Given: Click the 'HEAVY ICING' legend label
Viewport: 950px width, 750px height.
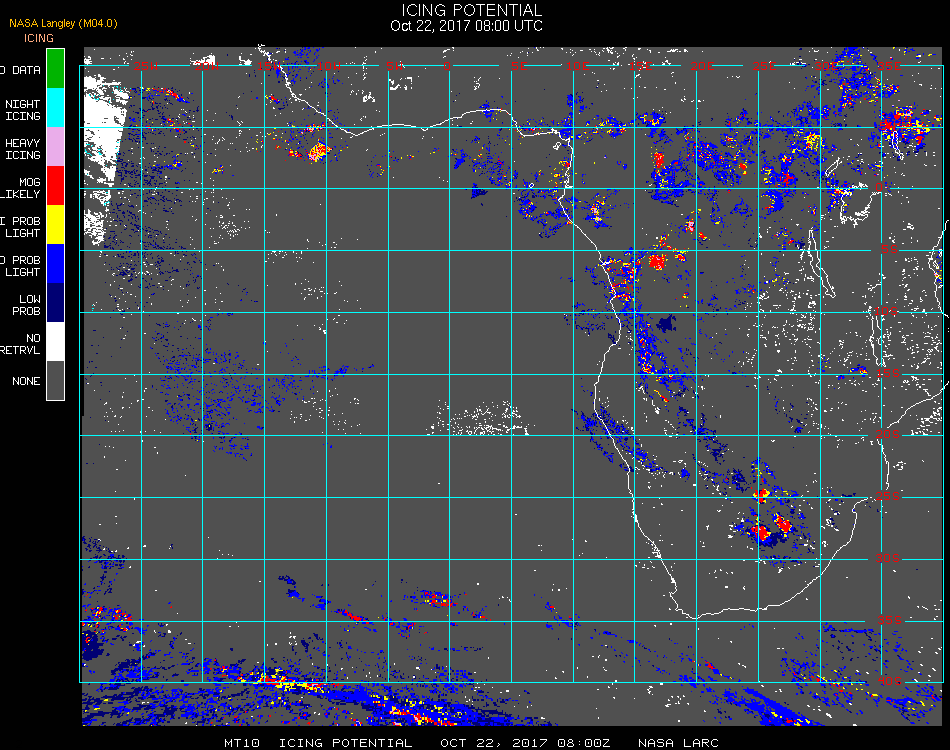Looking at the screenshot, I should tap(22, 149).
